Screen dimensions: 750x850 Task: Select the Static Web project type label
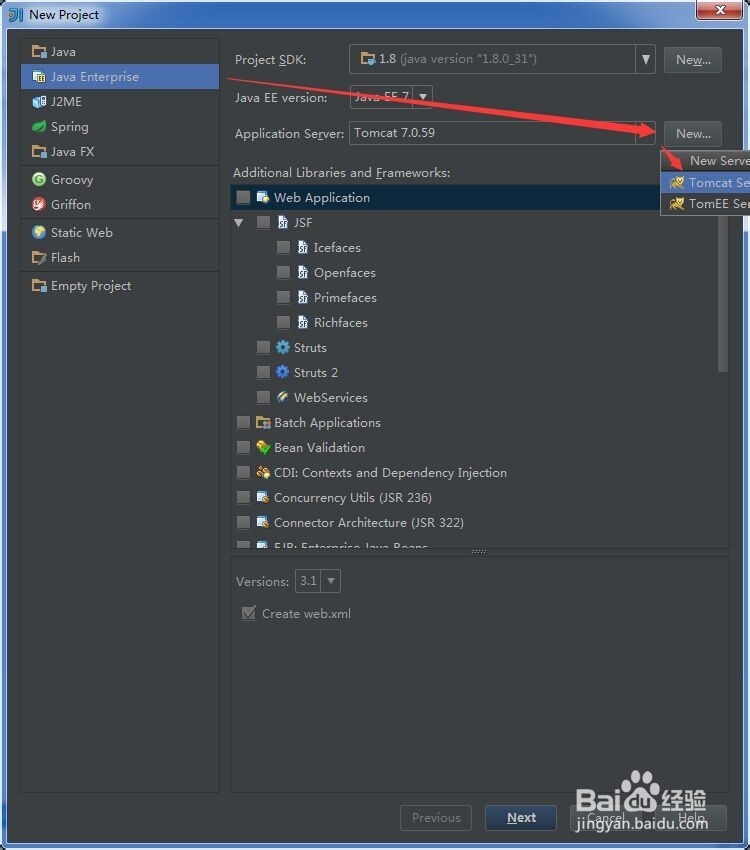tap(81, 233)
